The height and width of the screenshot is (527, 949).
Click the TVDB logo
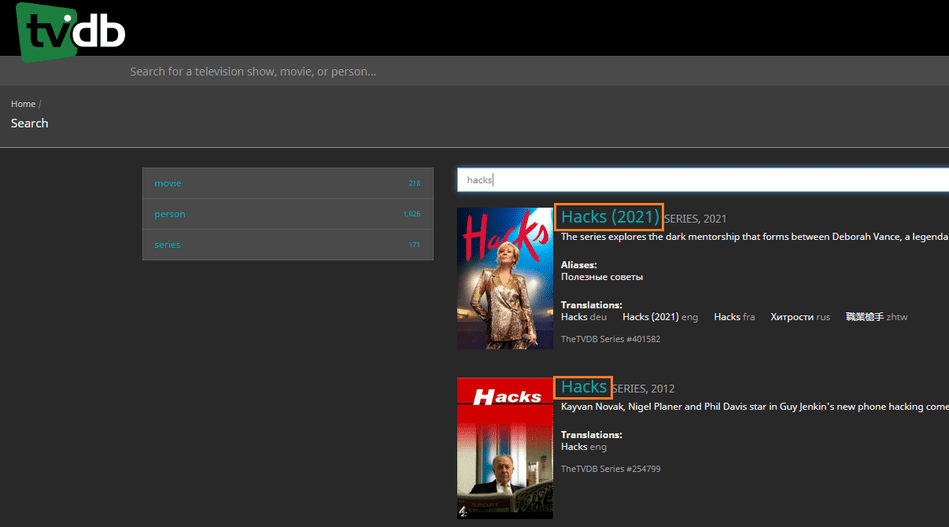click(70, 31)
